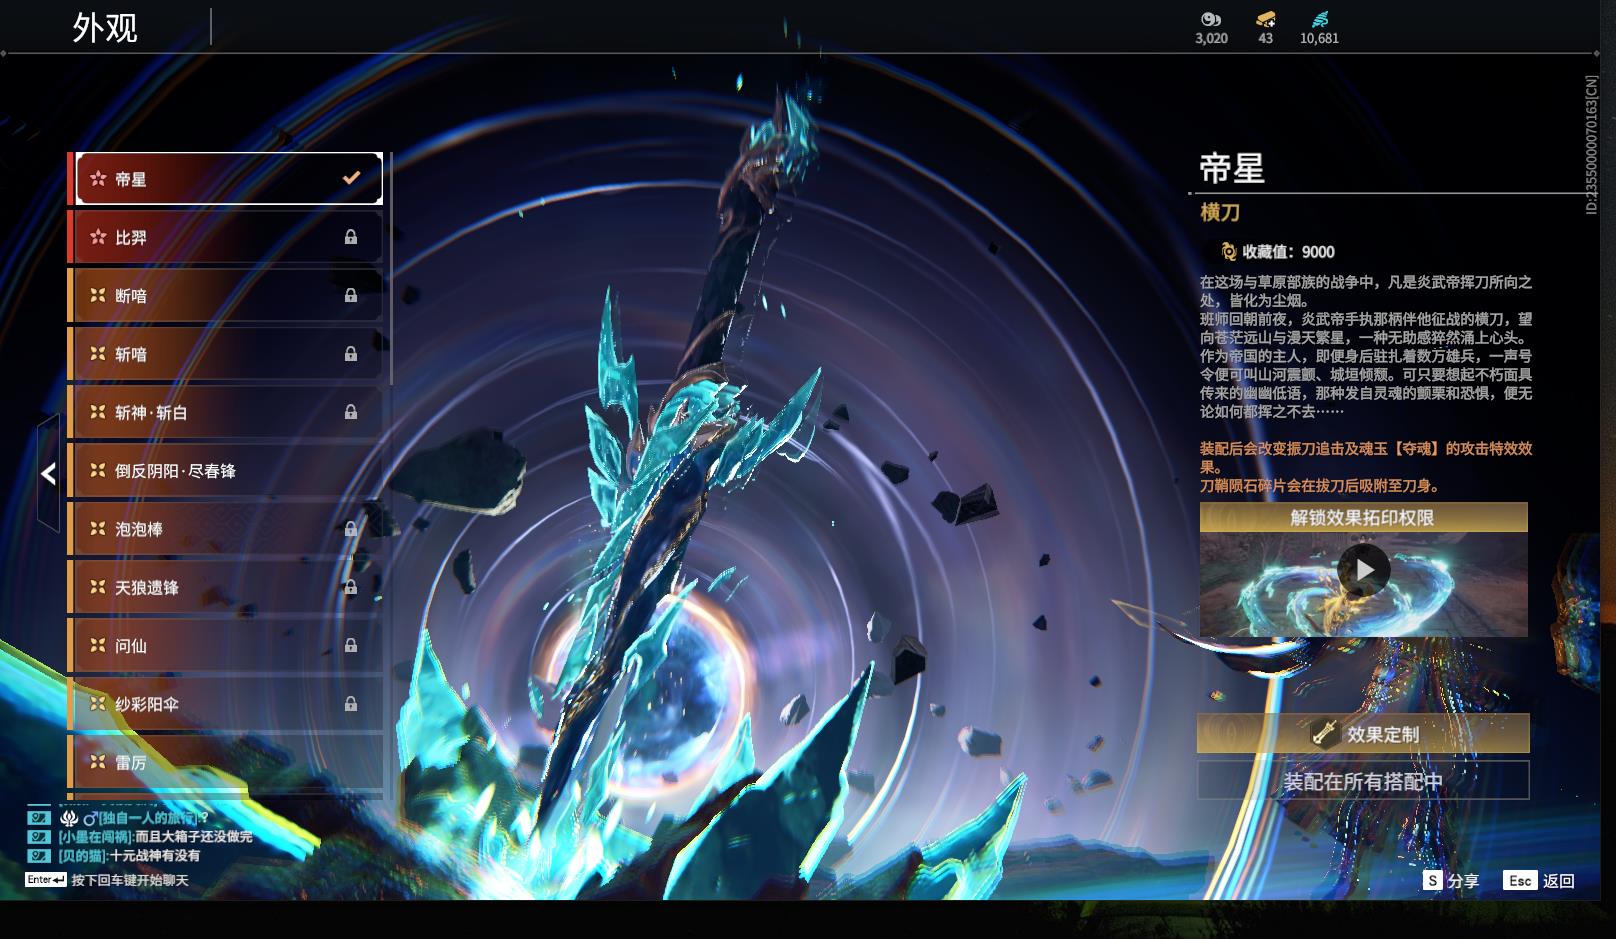The image size is (1616, 939).
Task: Click the lock icon on 问仙
Action: pyautogui.click(x=351, y=646)
